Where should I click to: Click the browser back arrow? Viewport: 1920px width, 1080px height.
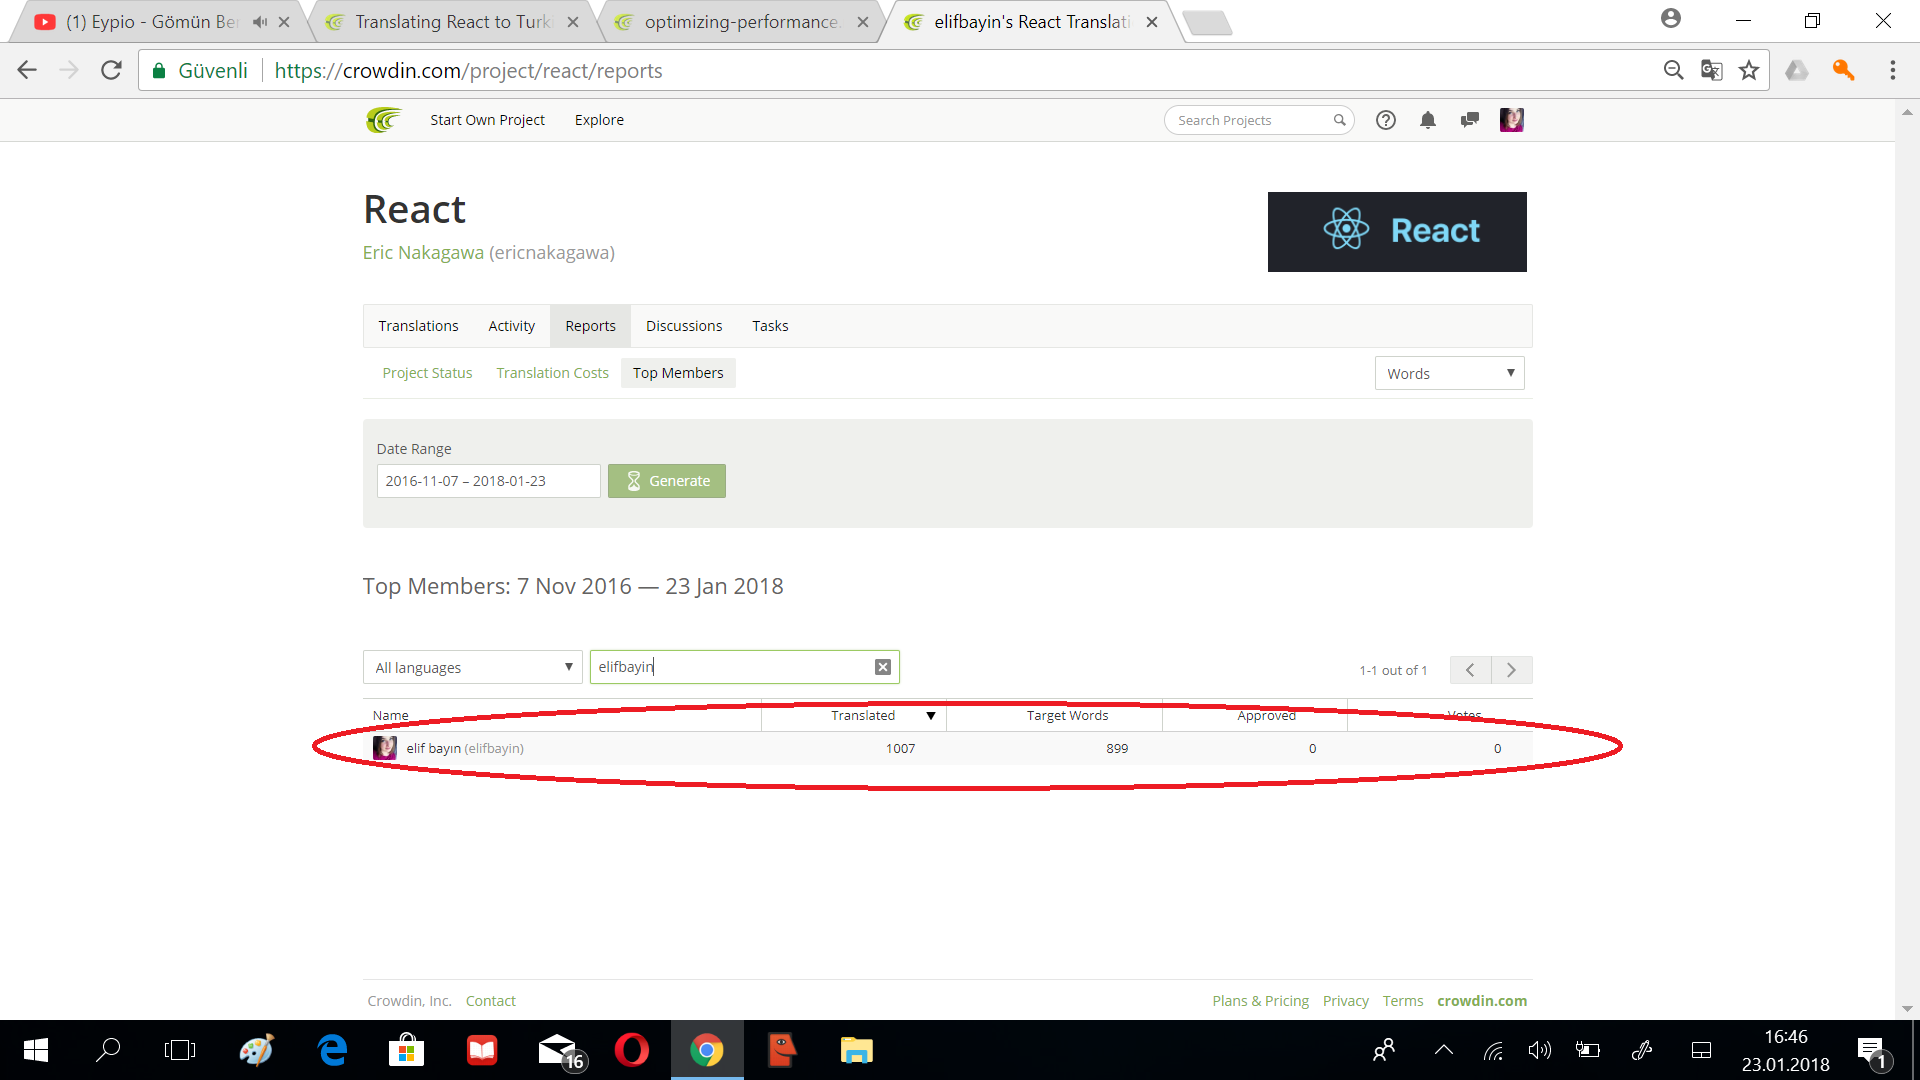point(27,70)
